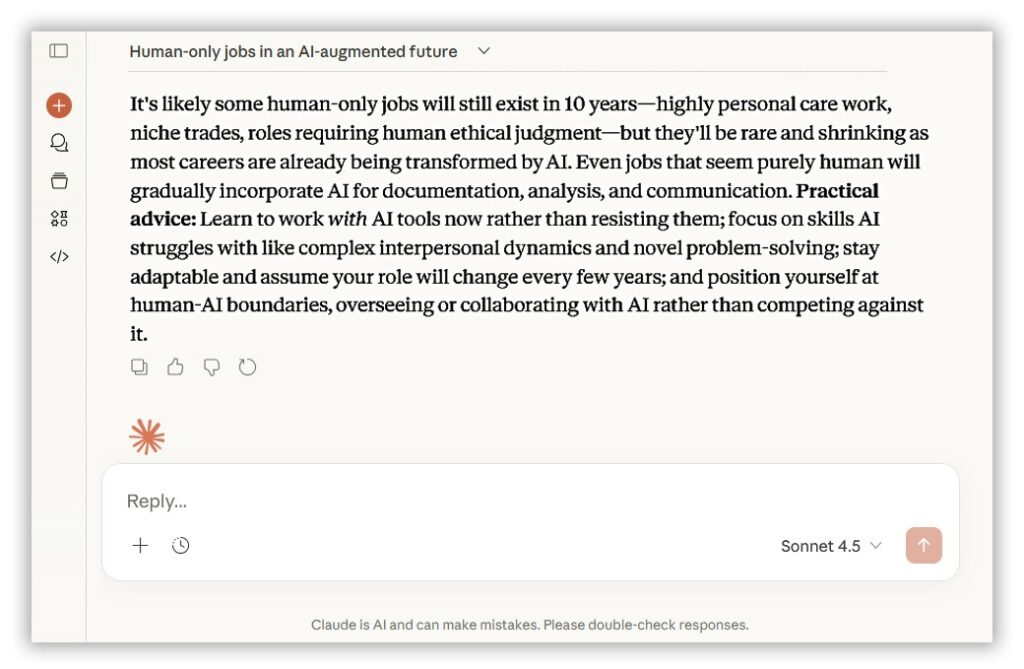Open the code artifacts section
The width and height of the screenshot is (1024, 669).
coord(59,256)
